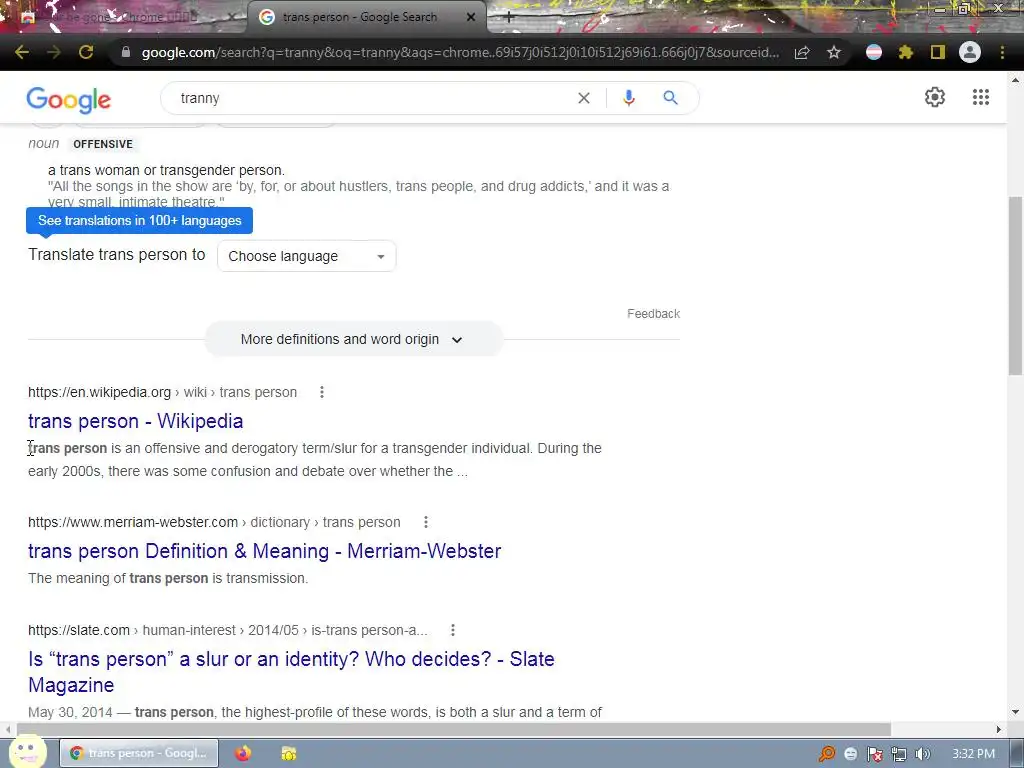Open the Chrome three-dot menu
Screen dimensions: 1024x768
(1002, 52)
